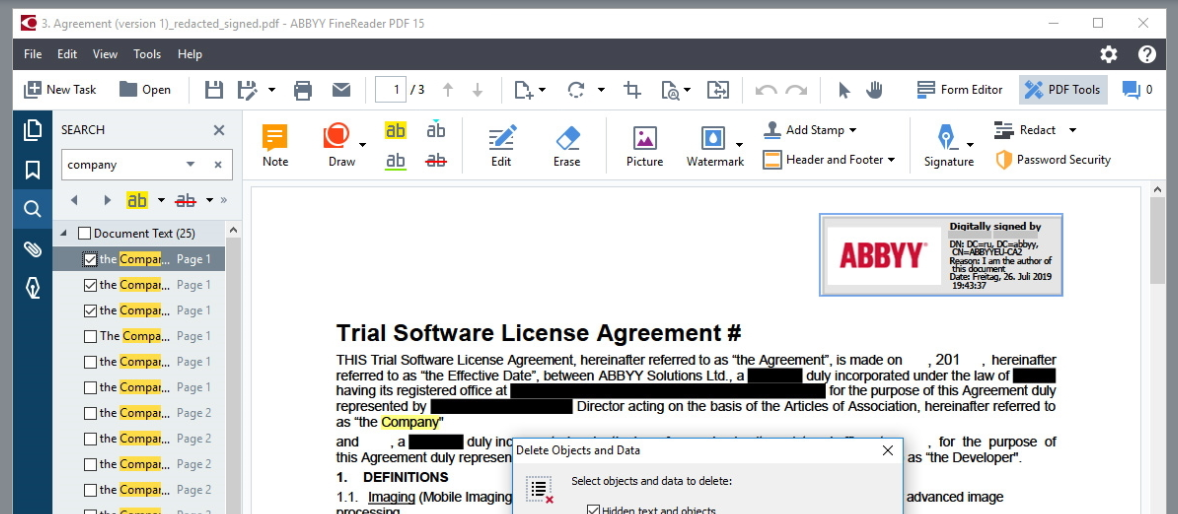This screenshot has width=1178, height=514.
Task: Open search history dropdown in search field
Action: pos(191,165)
